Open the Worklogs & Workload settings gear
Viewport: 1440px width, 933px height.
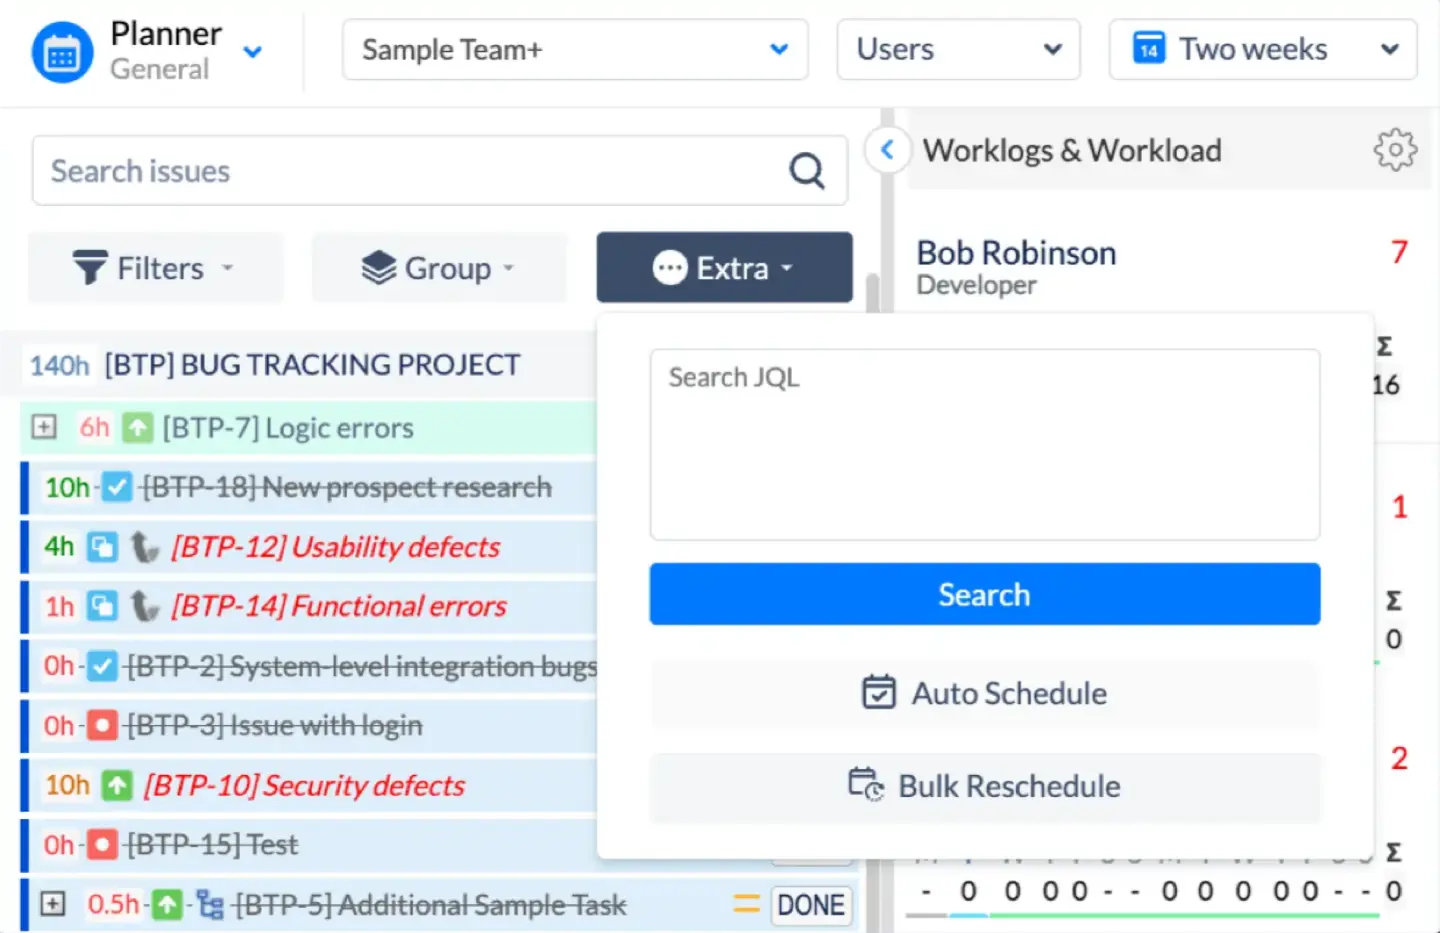click(x=1395, y=149)
